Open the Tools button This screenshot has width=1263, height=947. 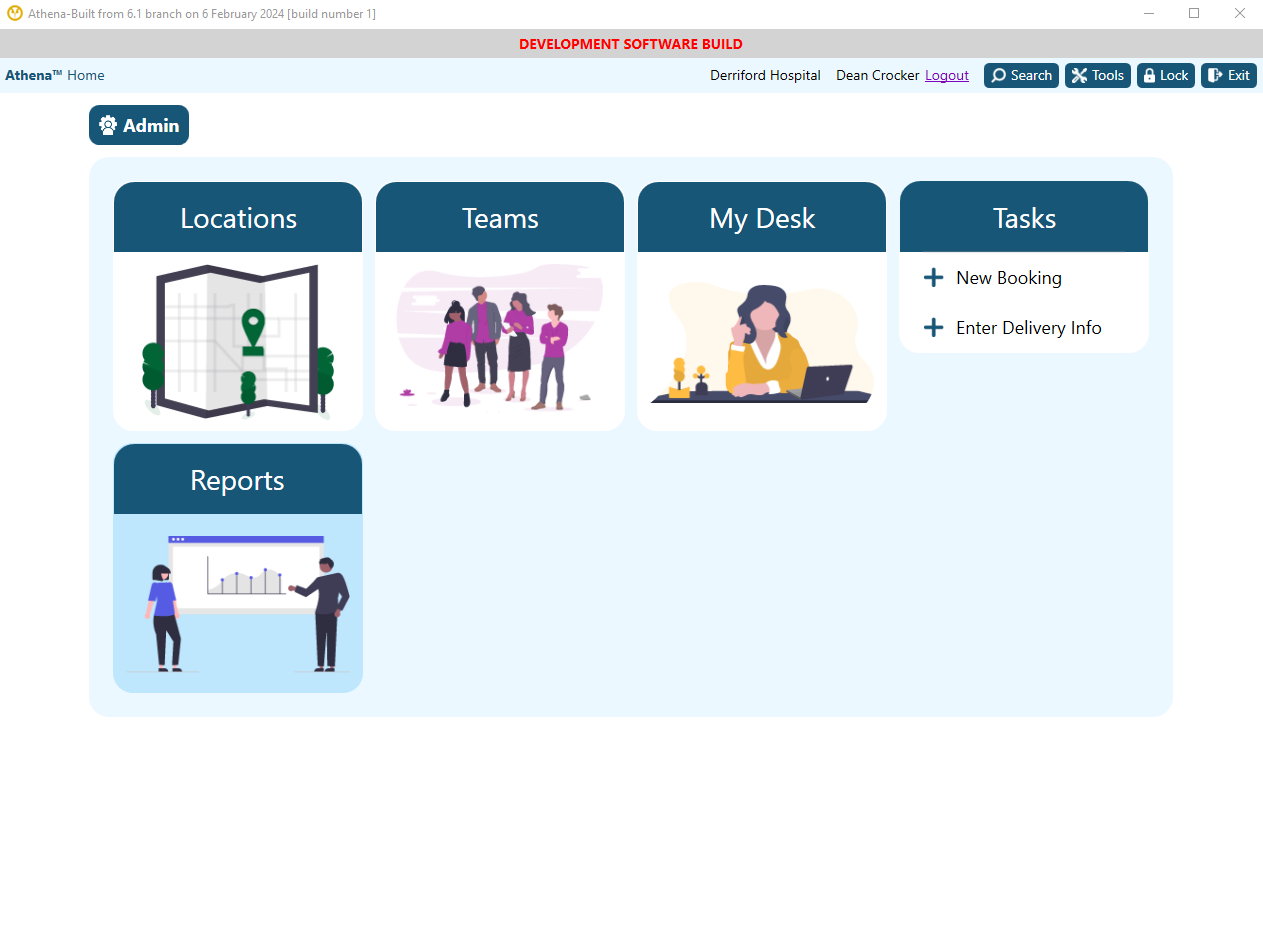click(1098, 75)
